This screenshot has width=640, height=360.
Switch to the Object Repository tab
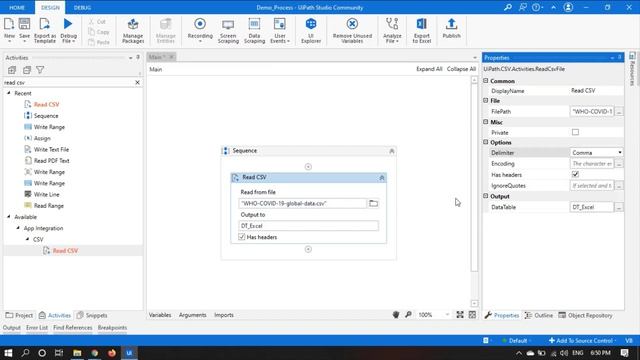tap(586, 316)
